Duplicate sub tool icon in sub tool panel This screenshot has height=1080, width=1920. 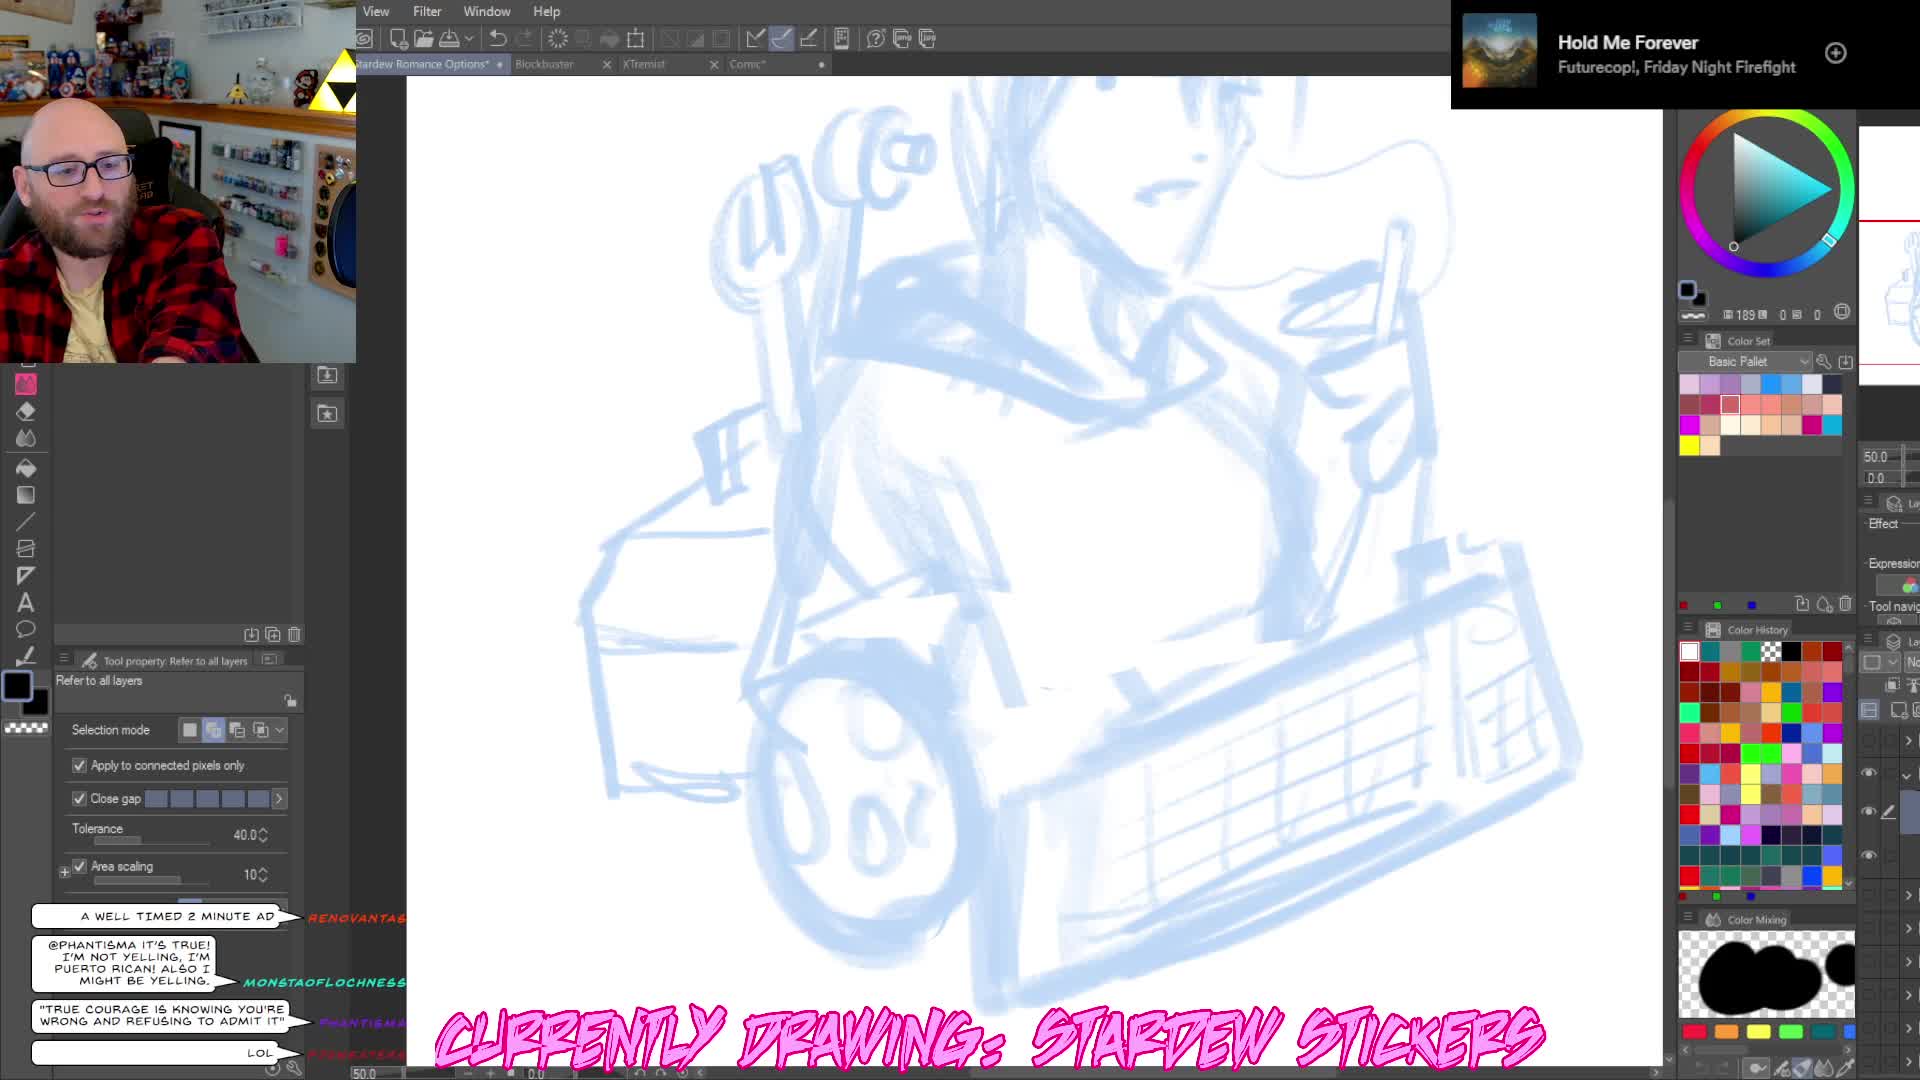coord(273,635)
